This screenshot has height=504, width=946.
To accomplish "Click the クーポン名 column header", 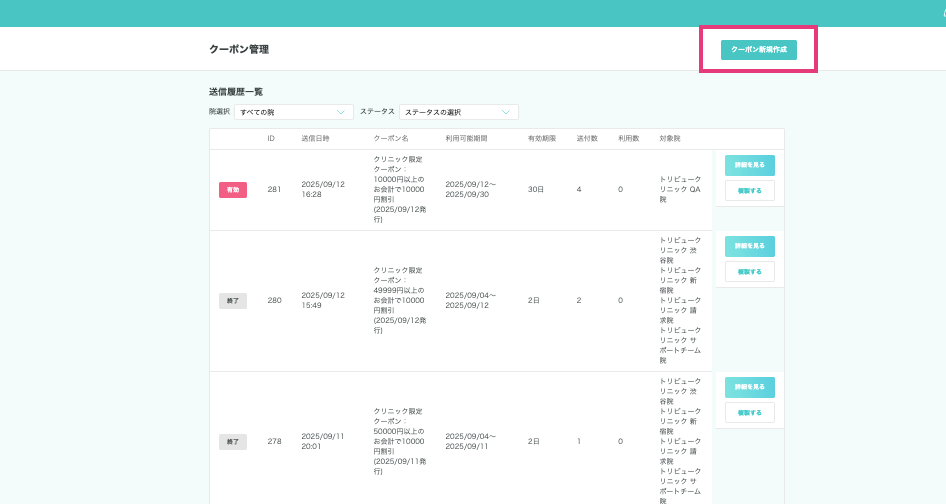I will (x=391, y=138).
